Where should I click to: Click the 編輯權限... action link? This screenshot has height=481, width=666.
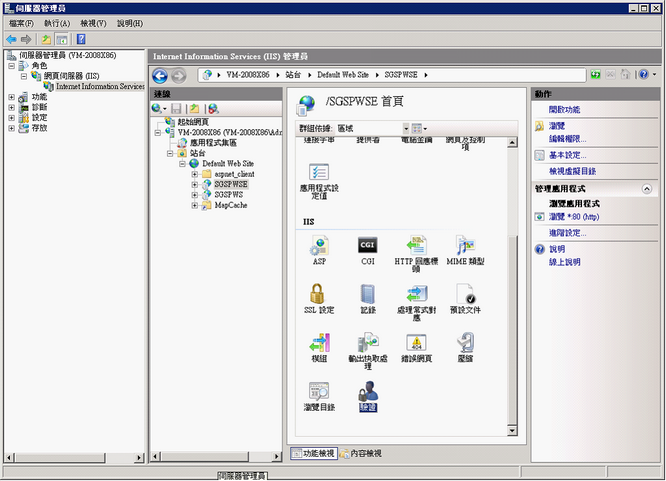[x=567, y=139]
